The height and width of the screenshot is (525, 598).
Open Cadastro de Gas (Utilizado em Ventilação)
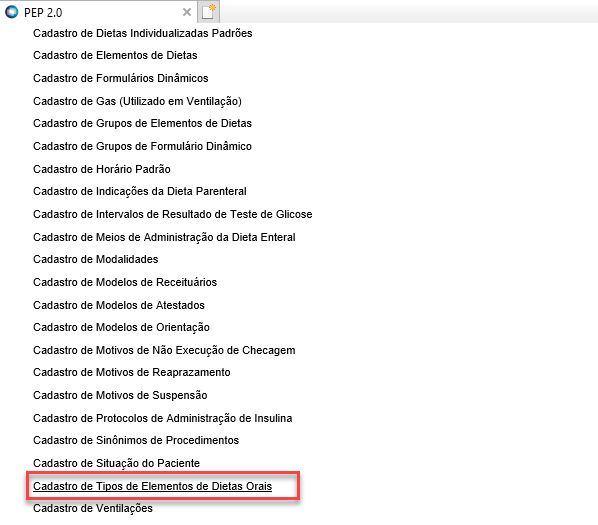coord(137,101)
